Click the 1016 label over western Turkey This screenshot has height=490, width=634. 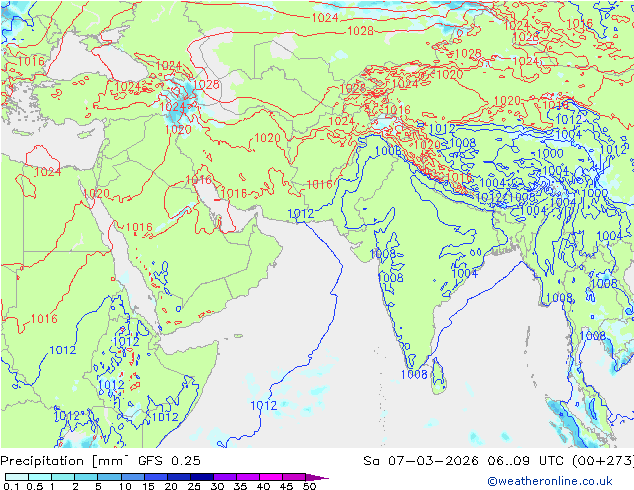tap(31, 61)
